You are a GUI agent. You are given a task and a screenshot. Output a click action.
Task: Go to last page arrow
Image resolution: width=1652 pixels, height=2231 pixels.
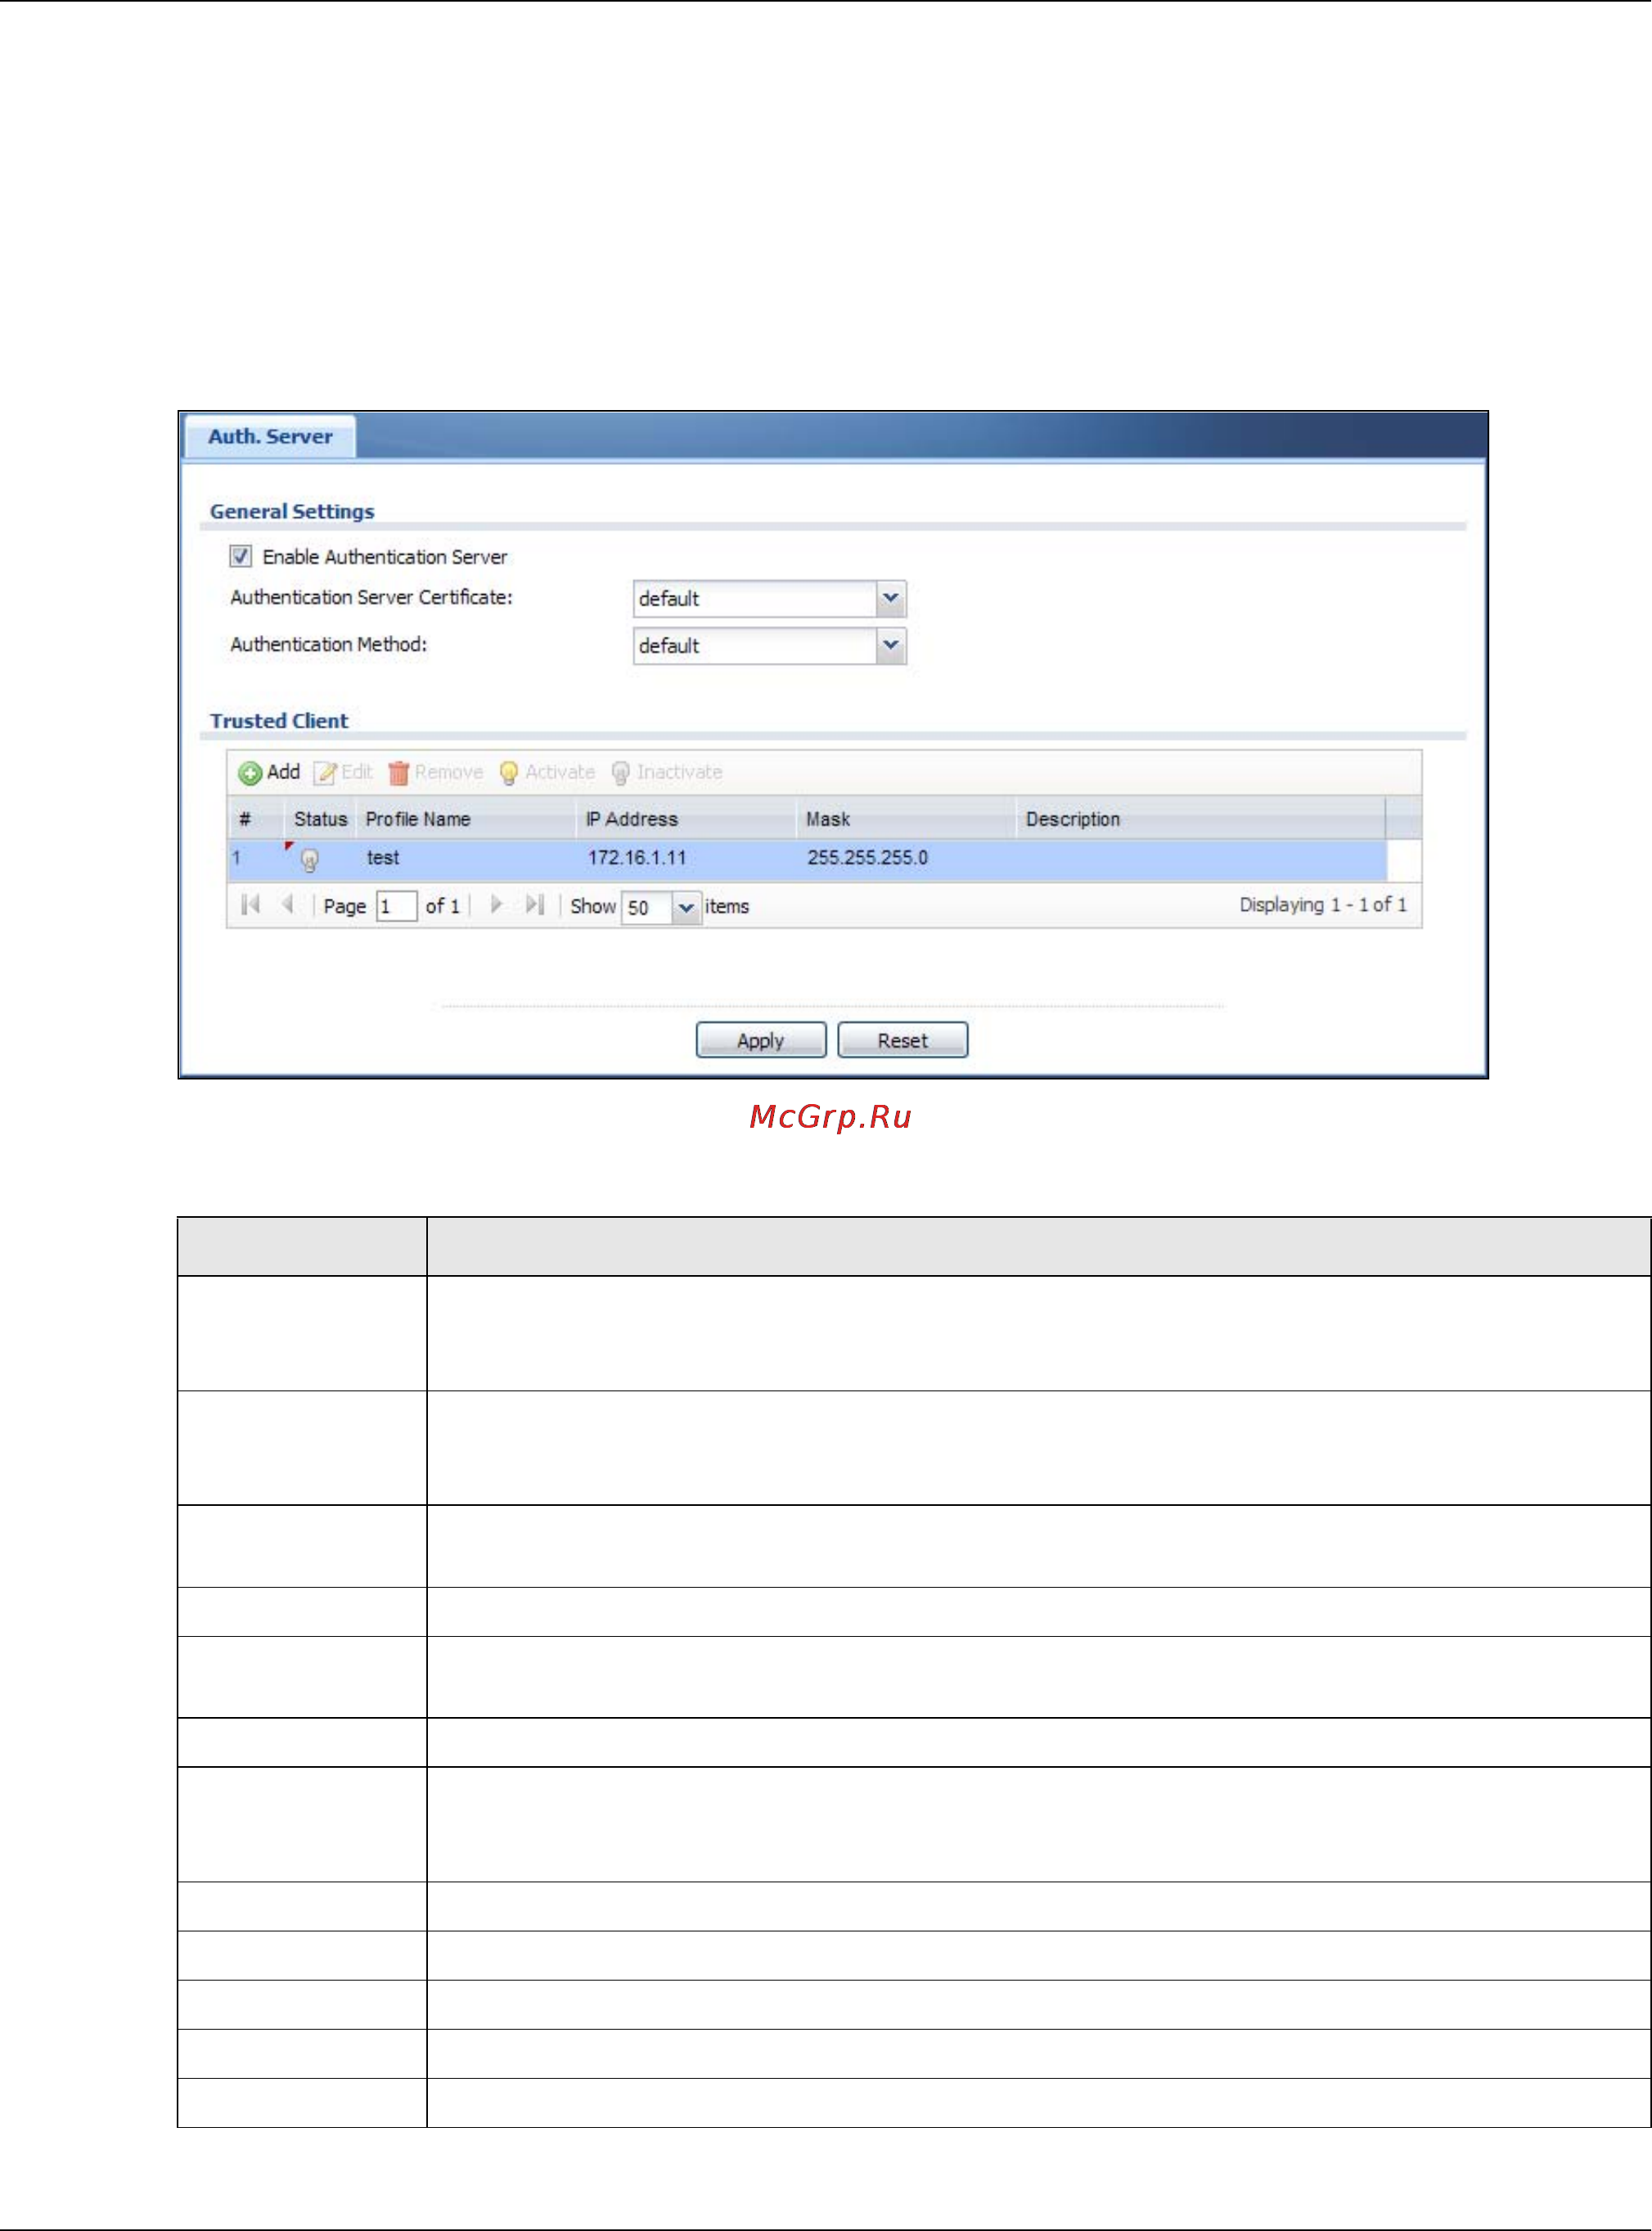535,905
